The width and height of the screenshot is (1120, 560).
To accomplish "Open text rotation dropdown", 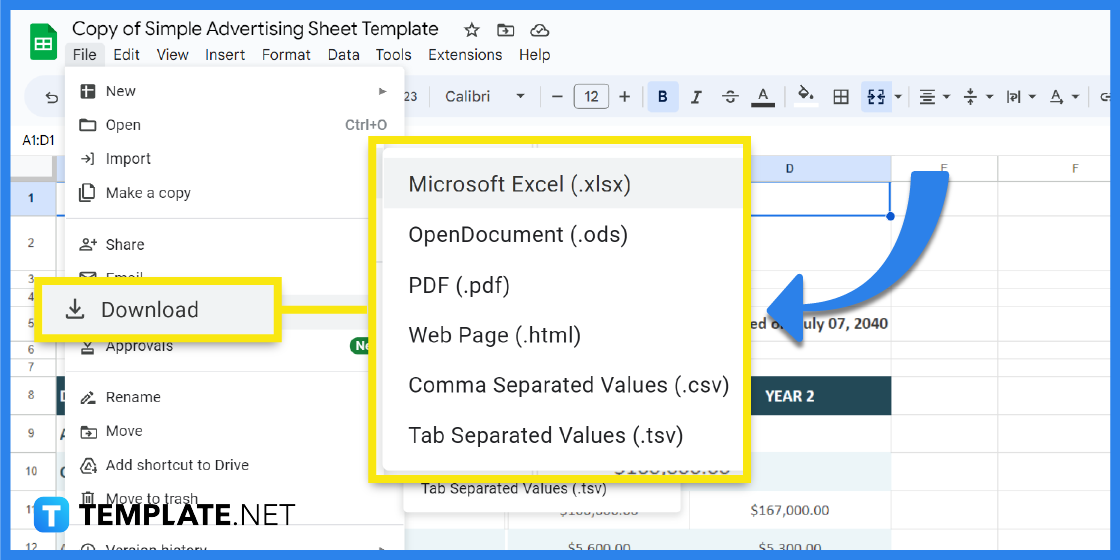I will (1064, 96).
